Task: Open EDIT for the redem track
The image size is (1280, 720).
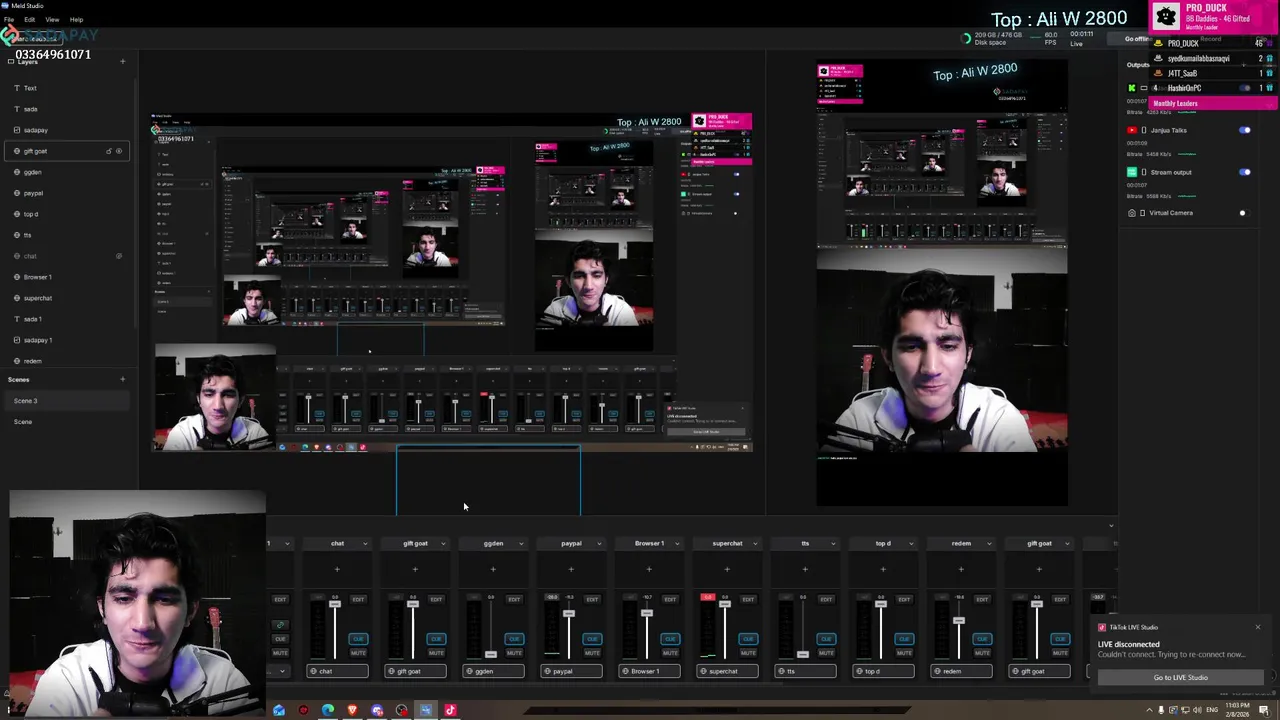Action: (x=982, y=599)
